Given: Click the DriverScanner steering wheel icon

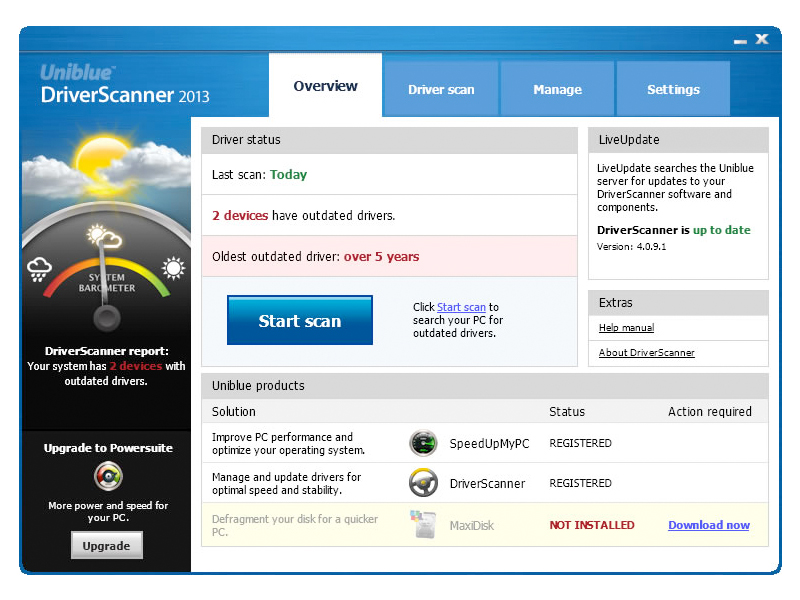Looking at the screenshot, I should 423,483.
